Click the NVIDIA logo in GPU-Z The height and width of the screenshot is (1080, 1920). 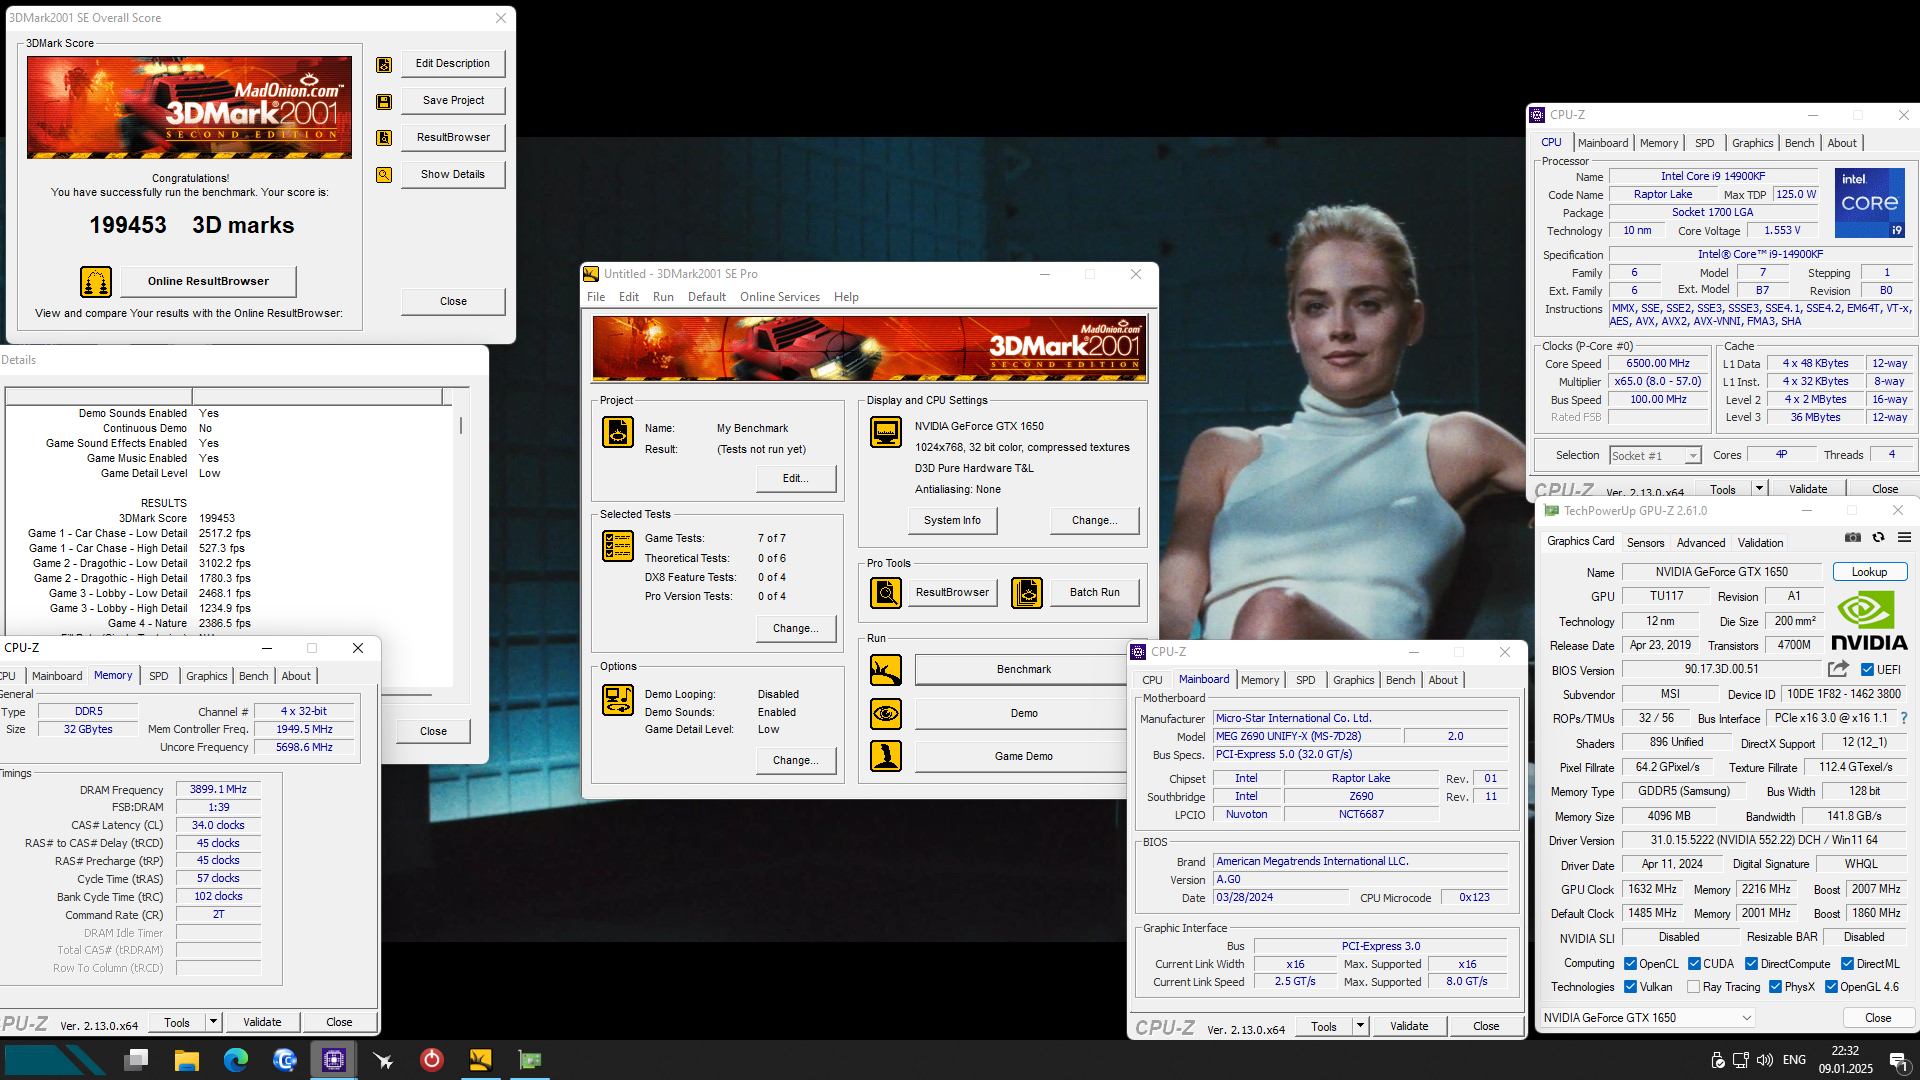tap(1869, 621)
